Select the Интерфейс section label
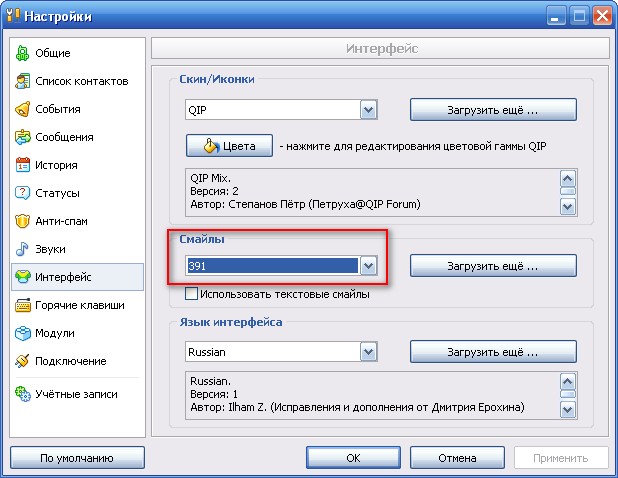Image resolution: width=618 pixels, height=478 pixels. click(x=63, y=277)
